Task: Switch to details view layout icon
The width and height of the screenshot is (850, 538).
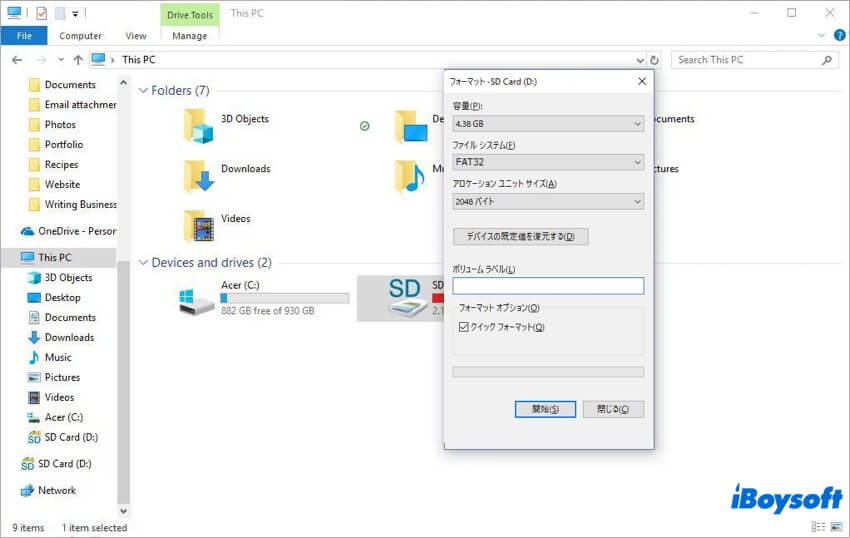Action: tap(818, 527)
